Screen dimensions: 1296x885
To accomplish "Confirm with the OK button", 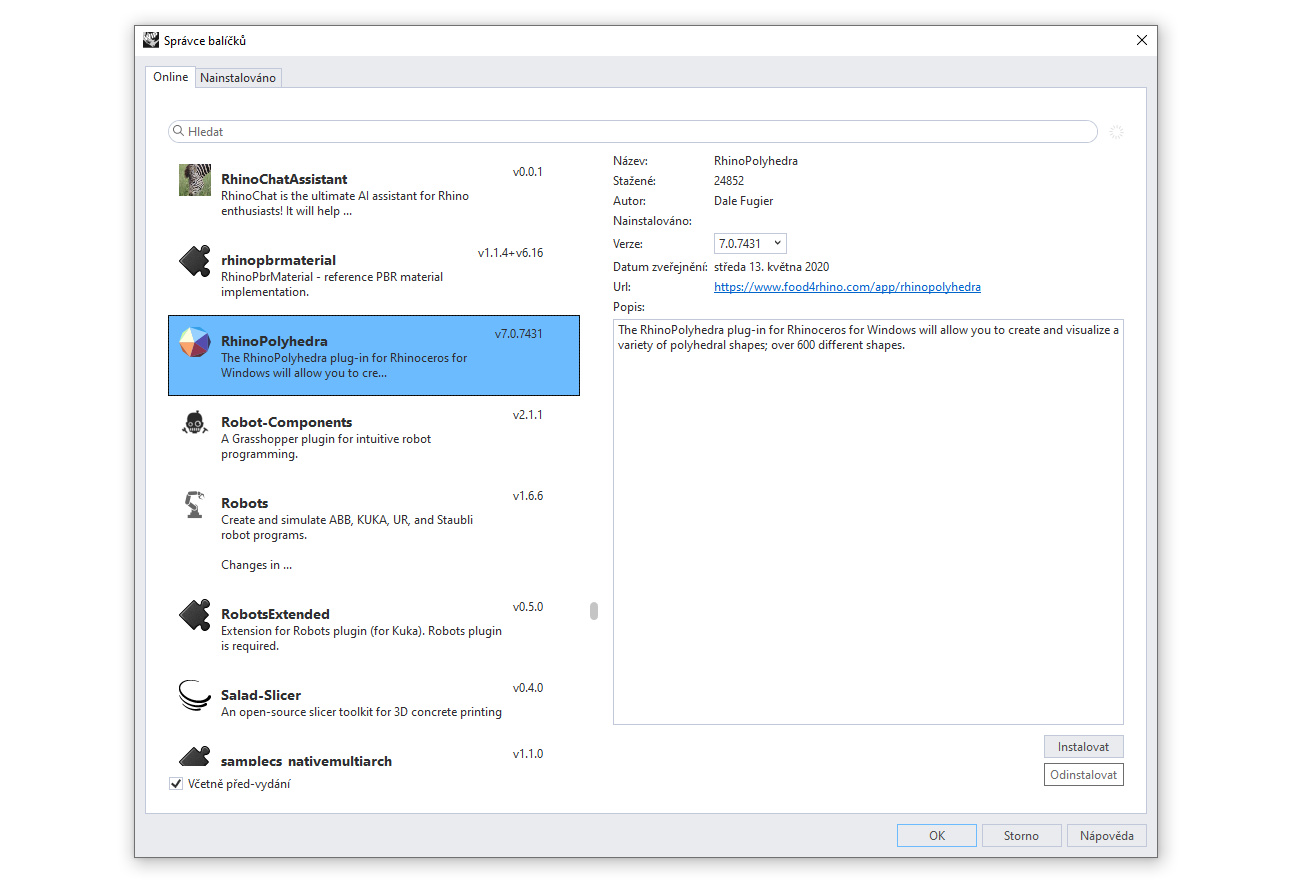I will tap(937, 836).
